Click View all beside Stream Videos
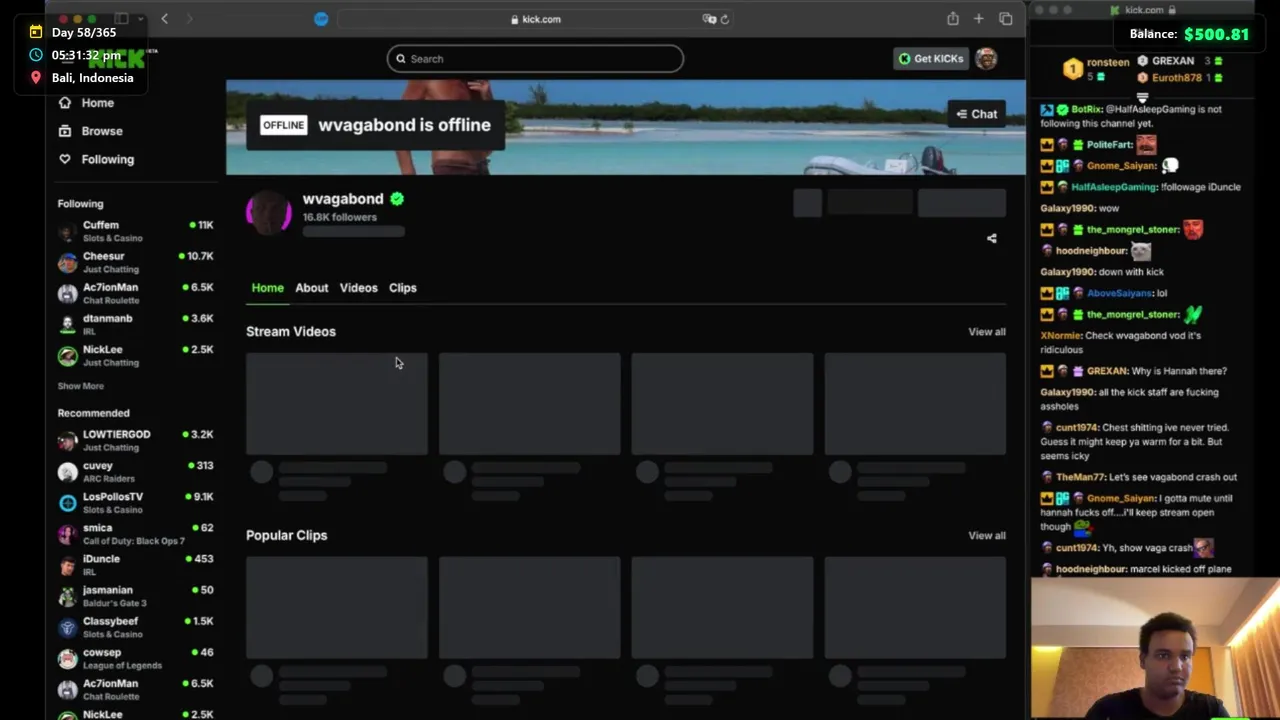The image size is (1280, 720). click(987, 332)
